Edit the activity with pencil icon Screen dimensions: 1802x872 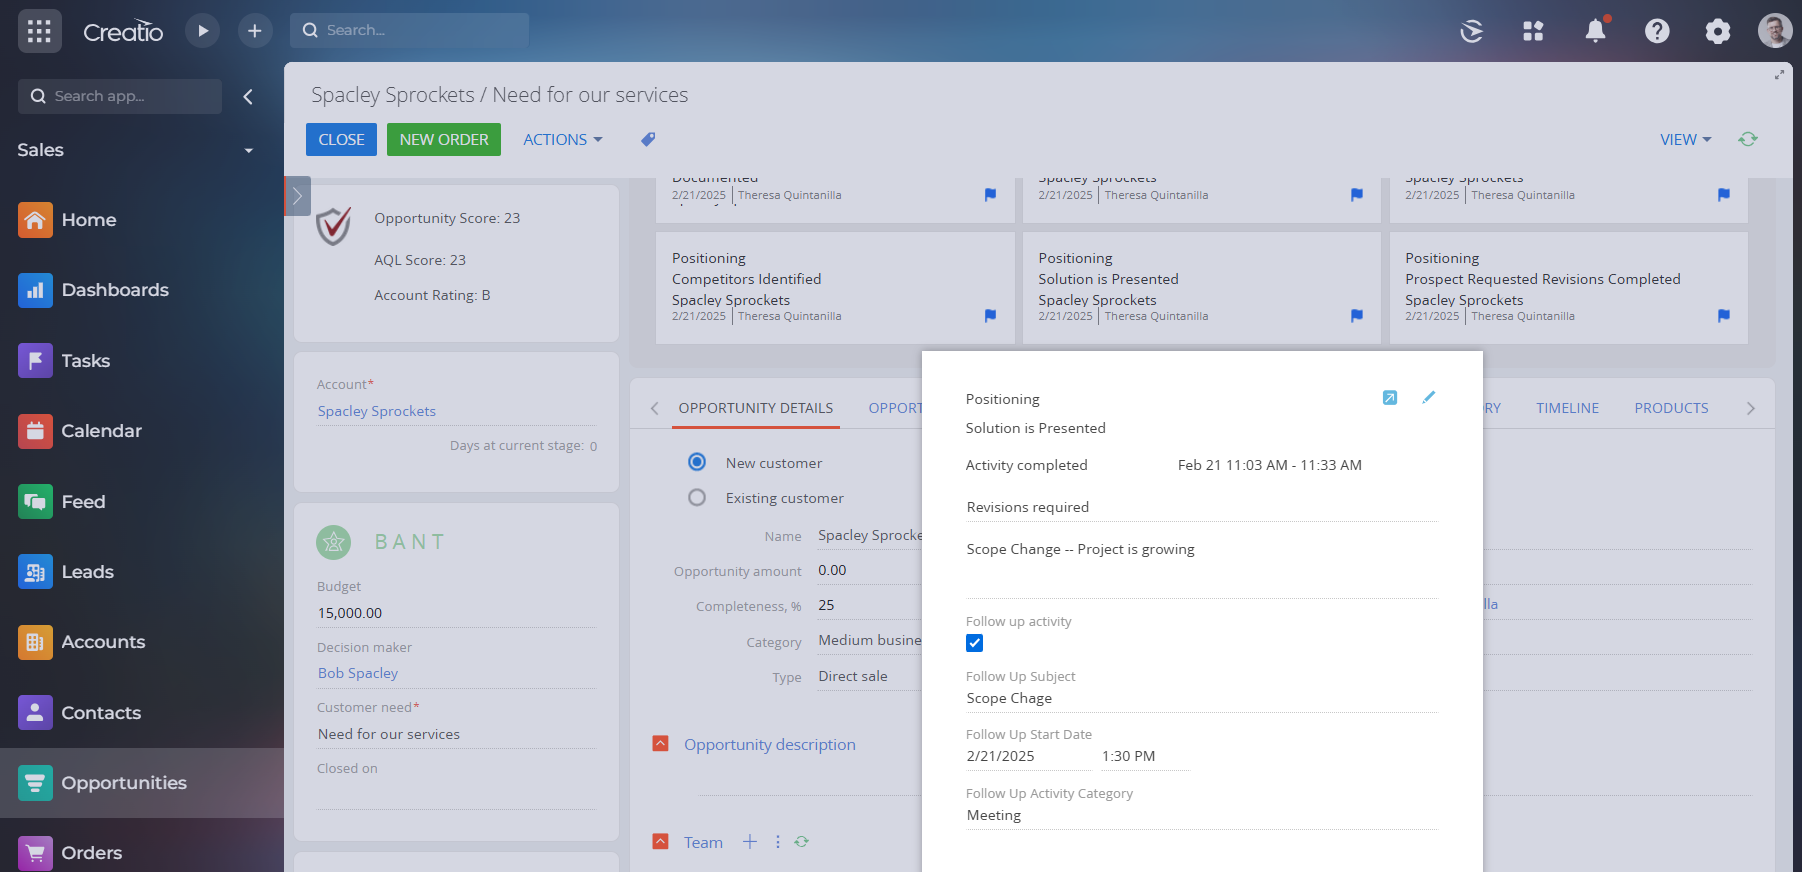pyautogui.click(x=1429, y=397)
